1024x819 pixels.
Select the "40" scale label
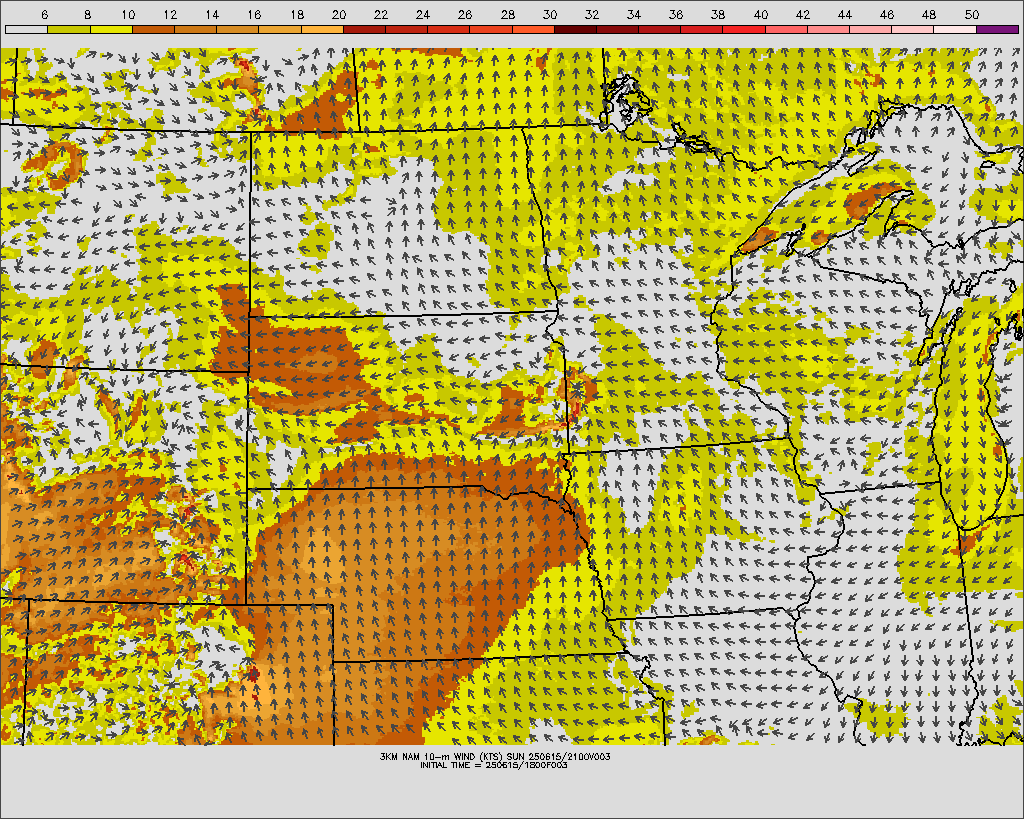click(761, 14)
